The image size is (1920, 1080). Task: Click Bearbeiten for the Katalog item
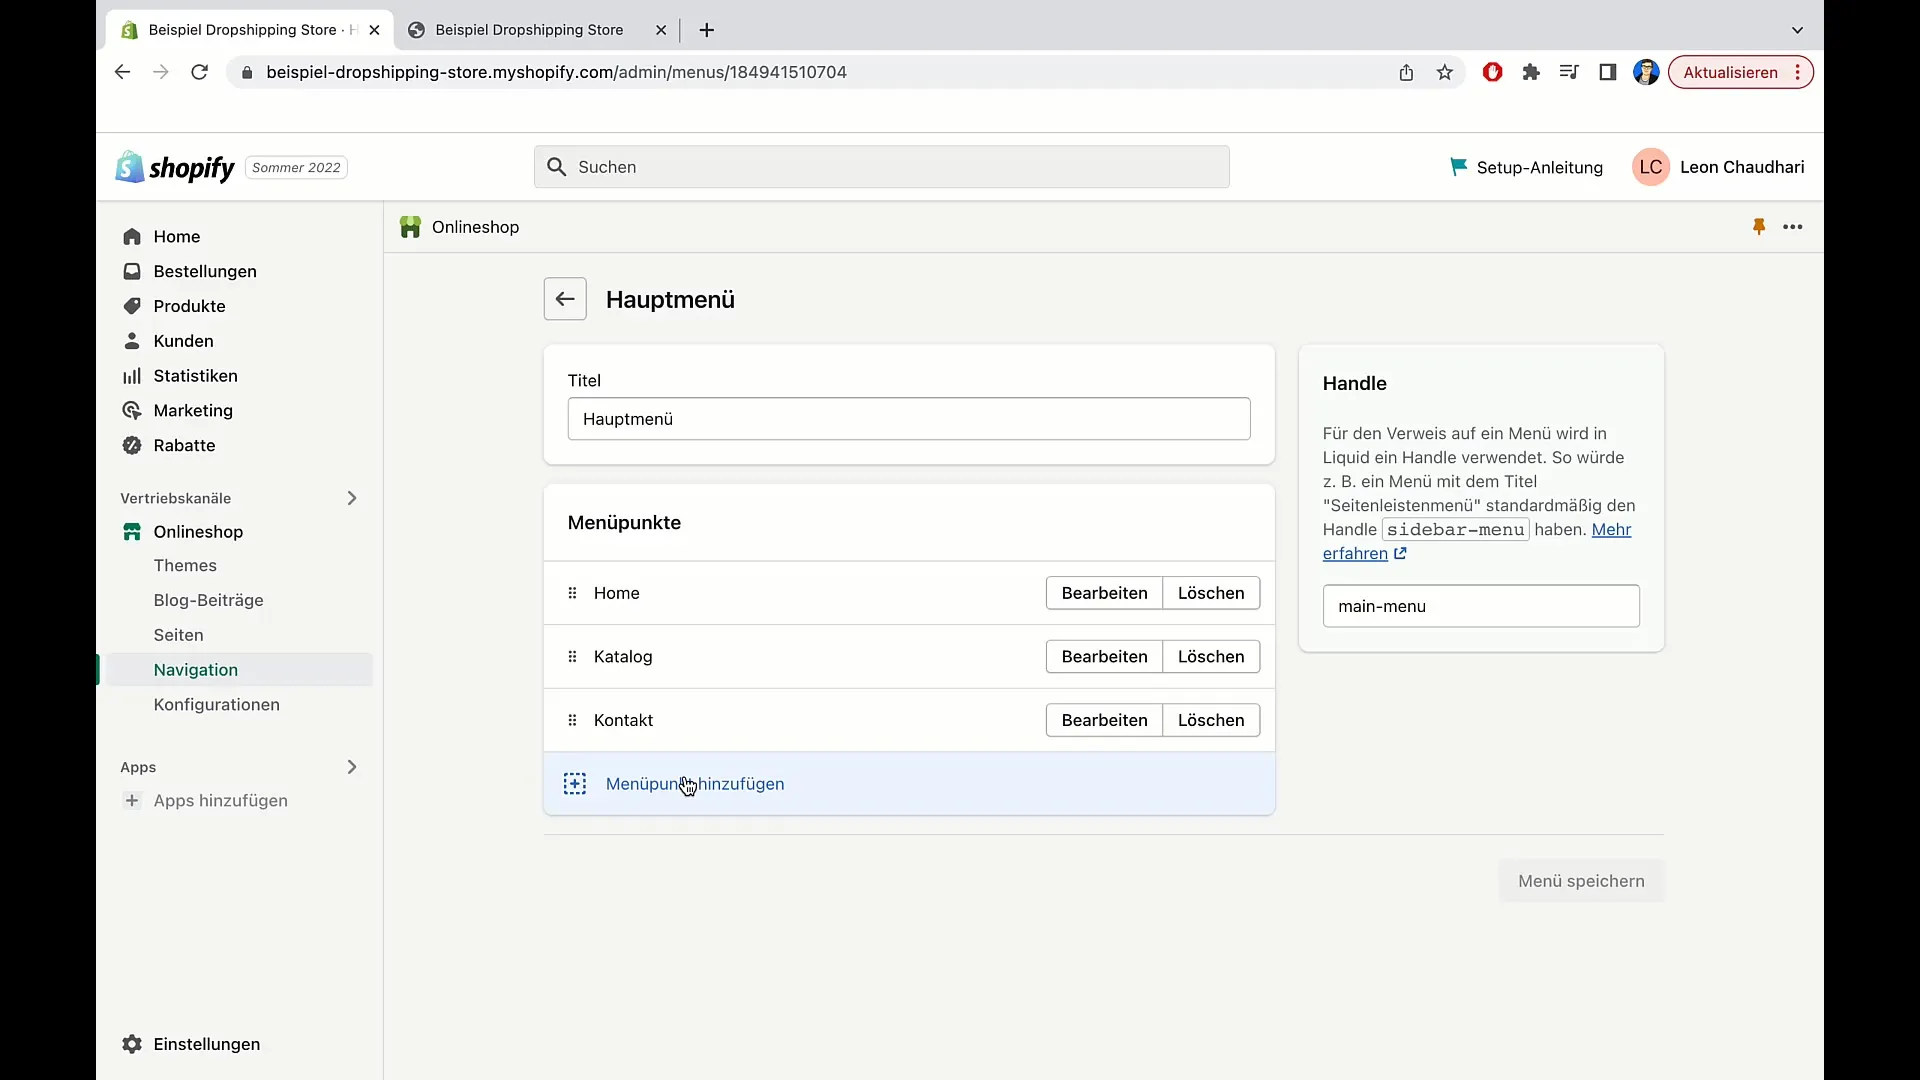coord(1104,657)
